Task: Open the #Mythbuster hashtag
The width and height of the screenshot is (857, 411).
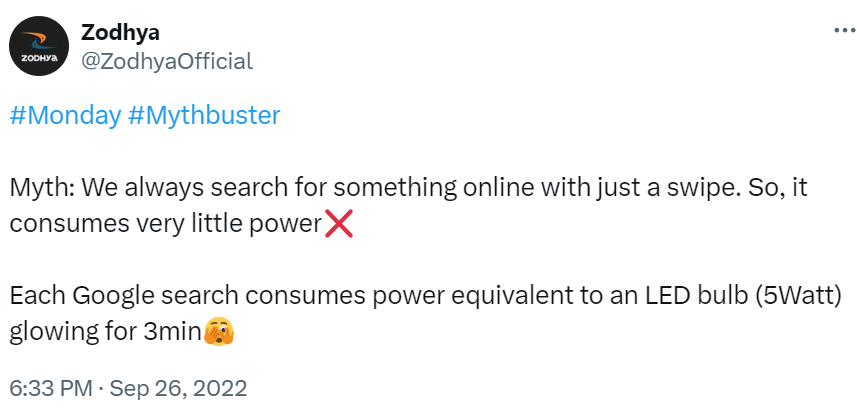Action: (x=204, y=116)
